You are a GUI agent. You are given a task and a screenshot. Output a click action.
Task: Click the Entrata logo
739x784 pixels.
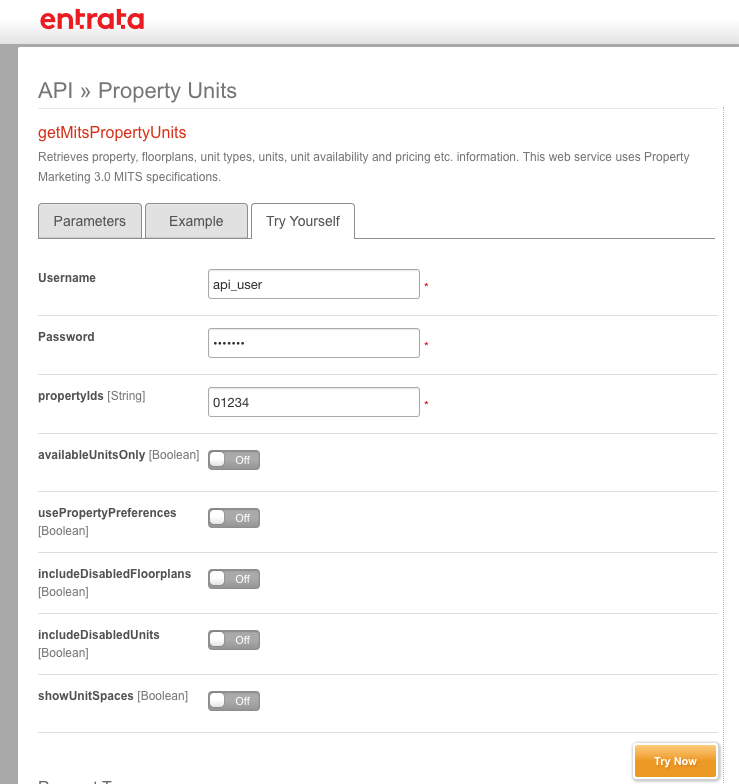pyautogui.click(x=92, y=20)
